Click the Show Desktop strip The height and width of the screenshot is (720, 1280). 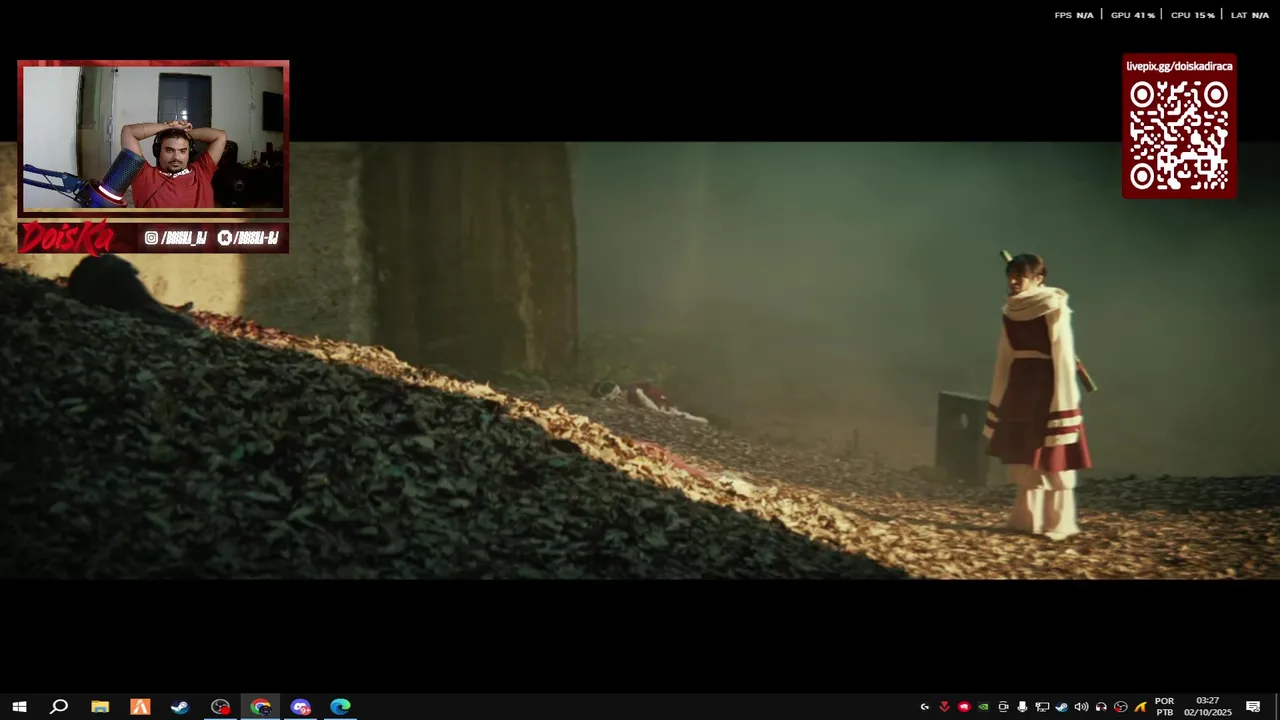(1277, 707)
